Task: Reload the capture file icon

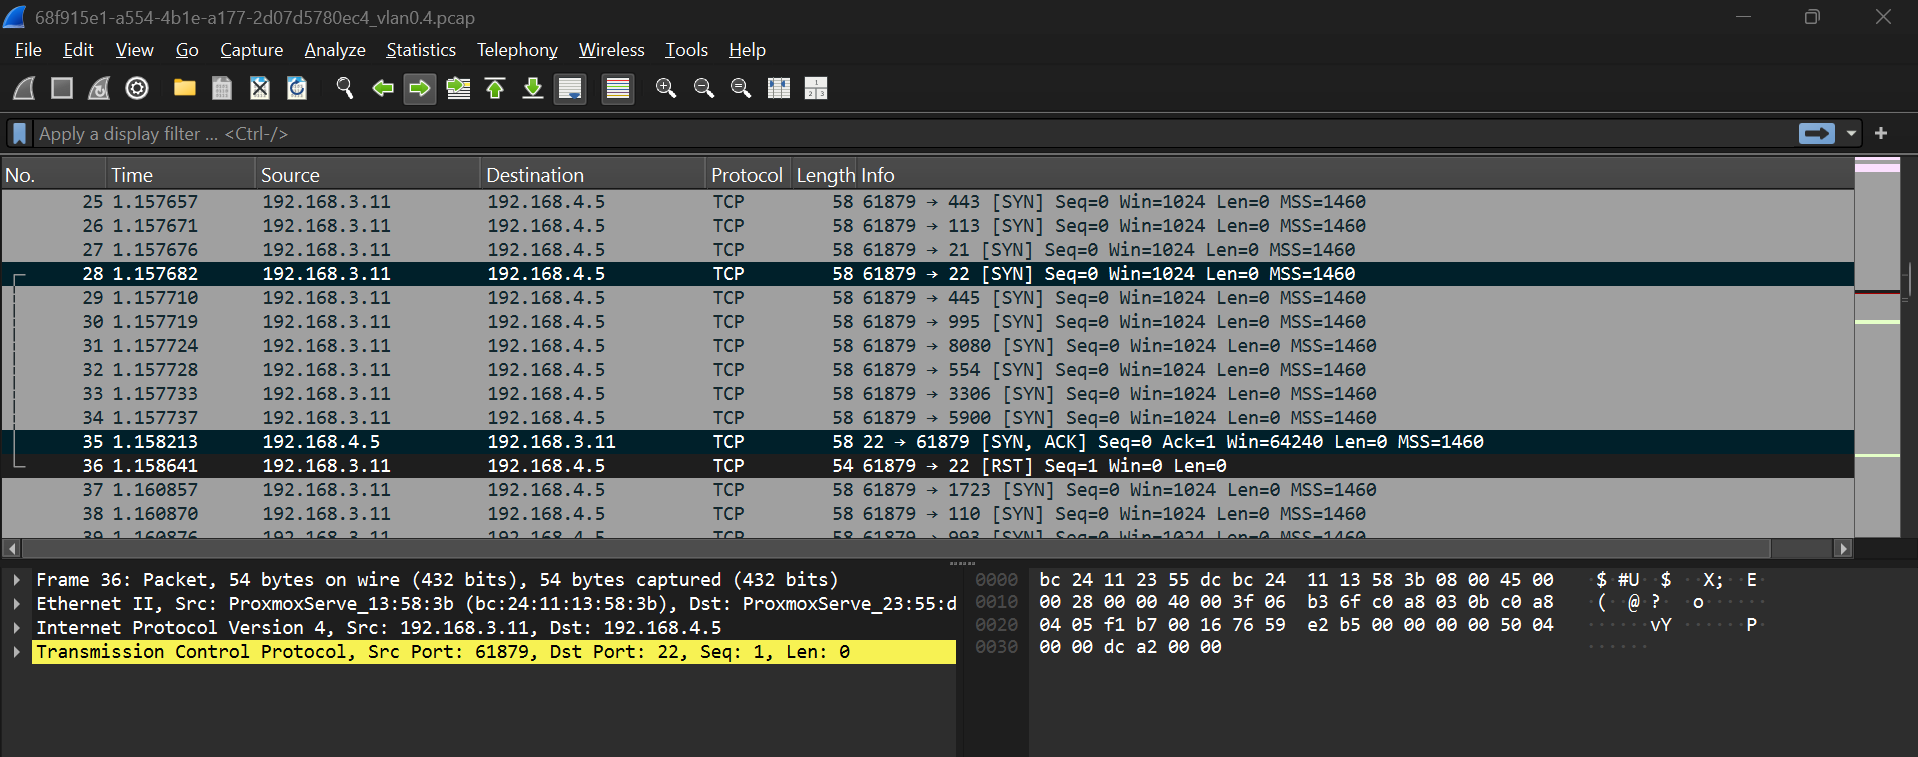Action: (x=297, y=88)
